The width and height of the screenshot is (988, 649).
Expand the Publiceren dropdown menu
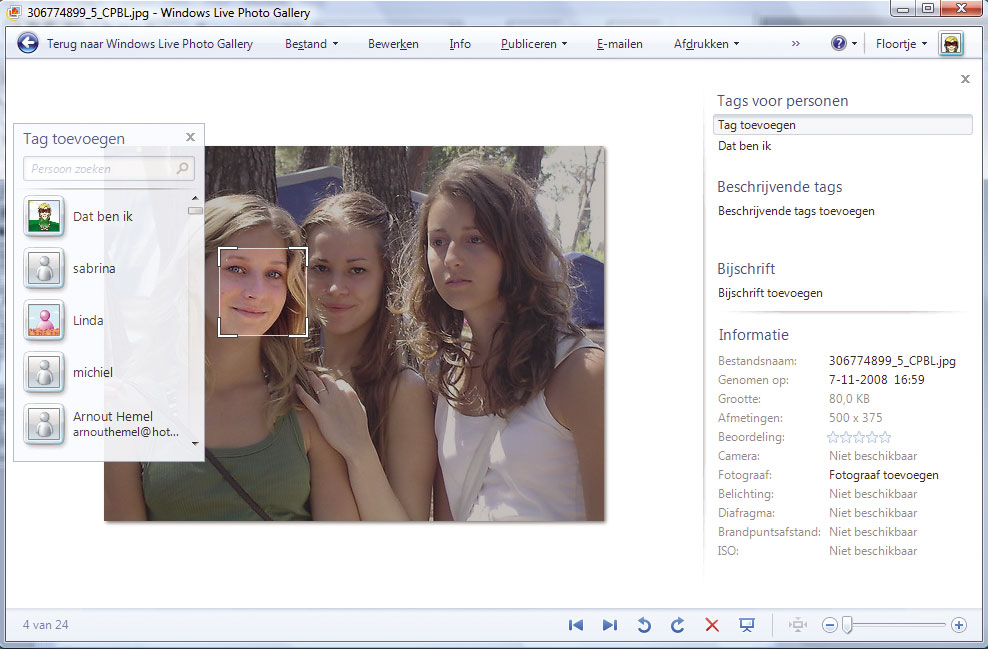[534, 44]
